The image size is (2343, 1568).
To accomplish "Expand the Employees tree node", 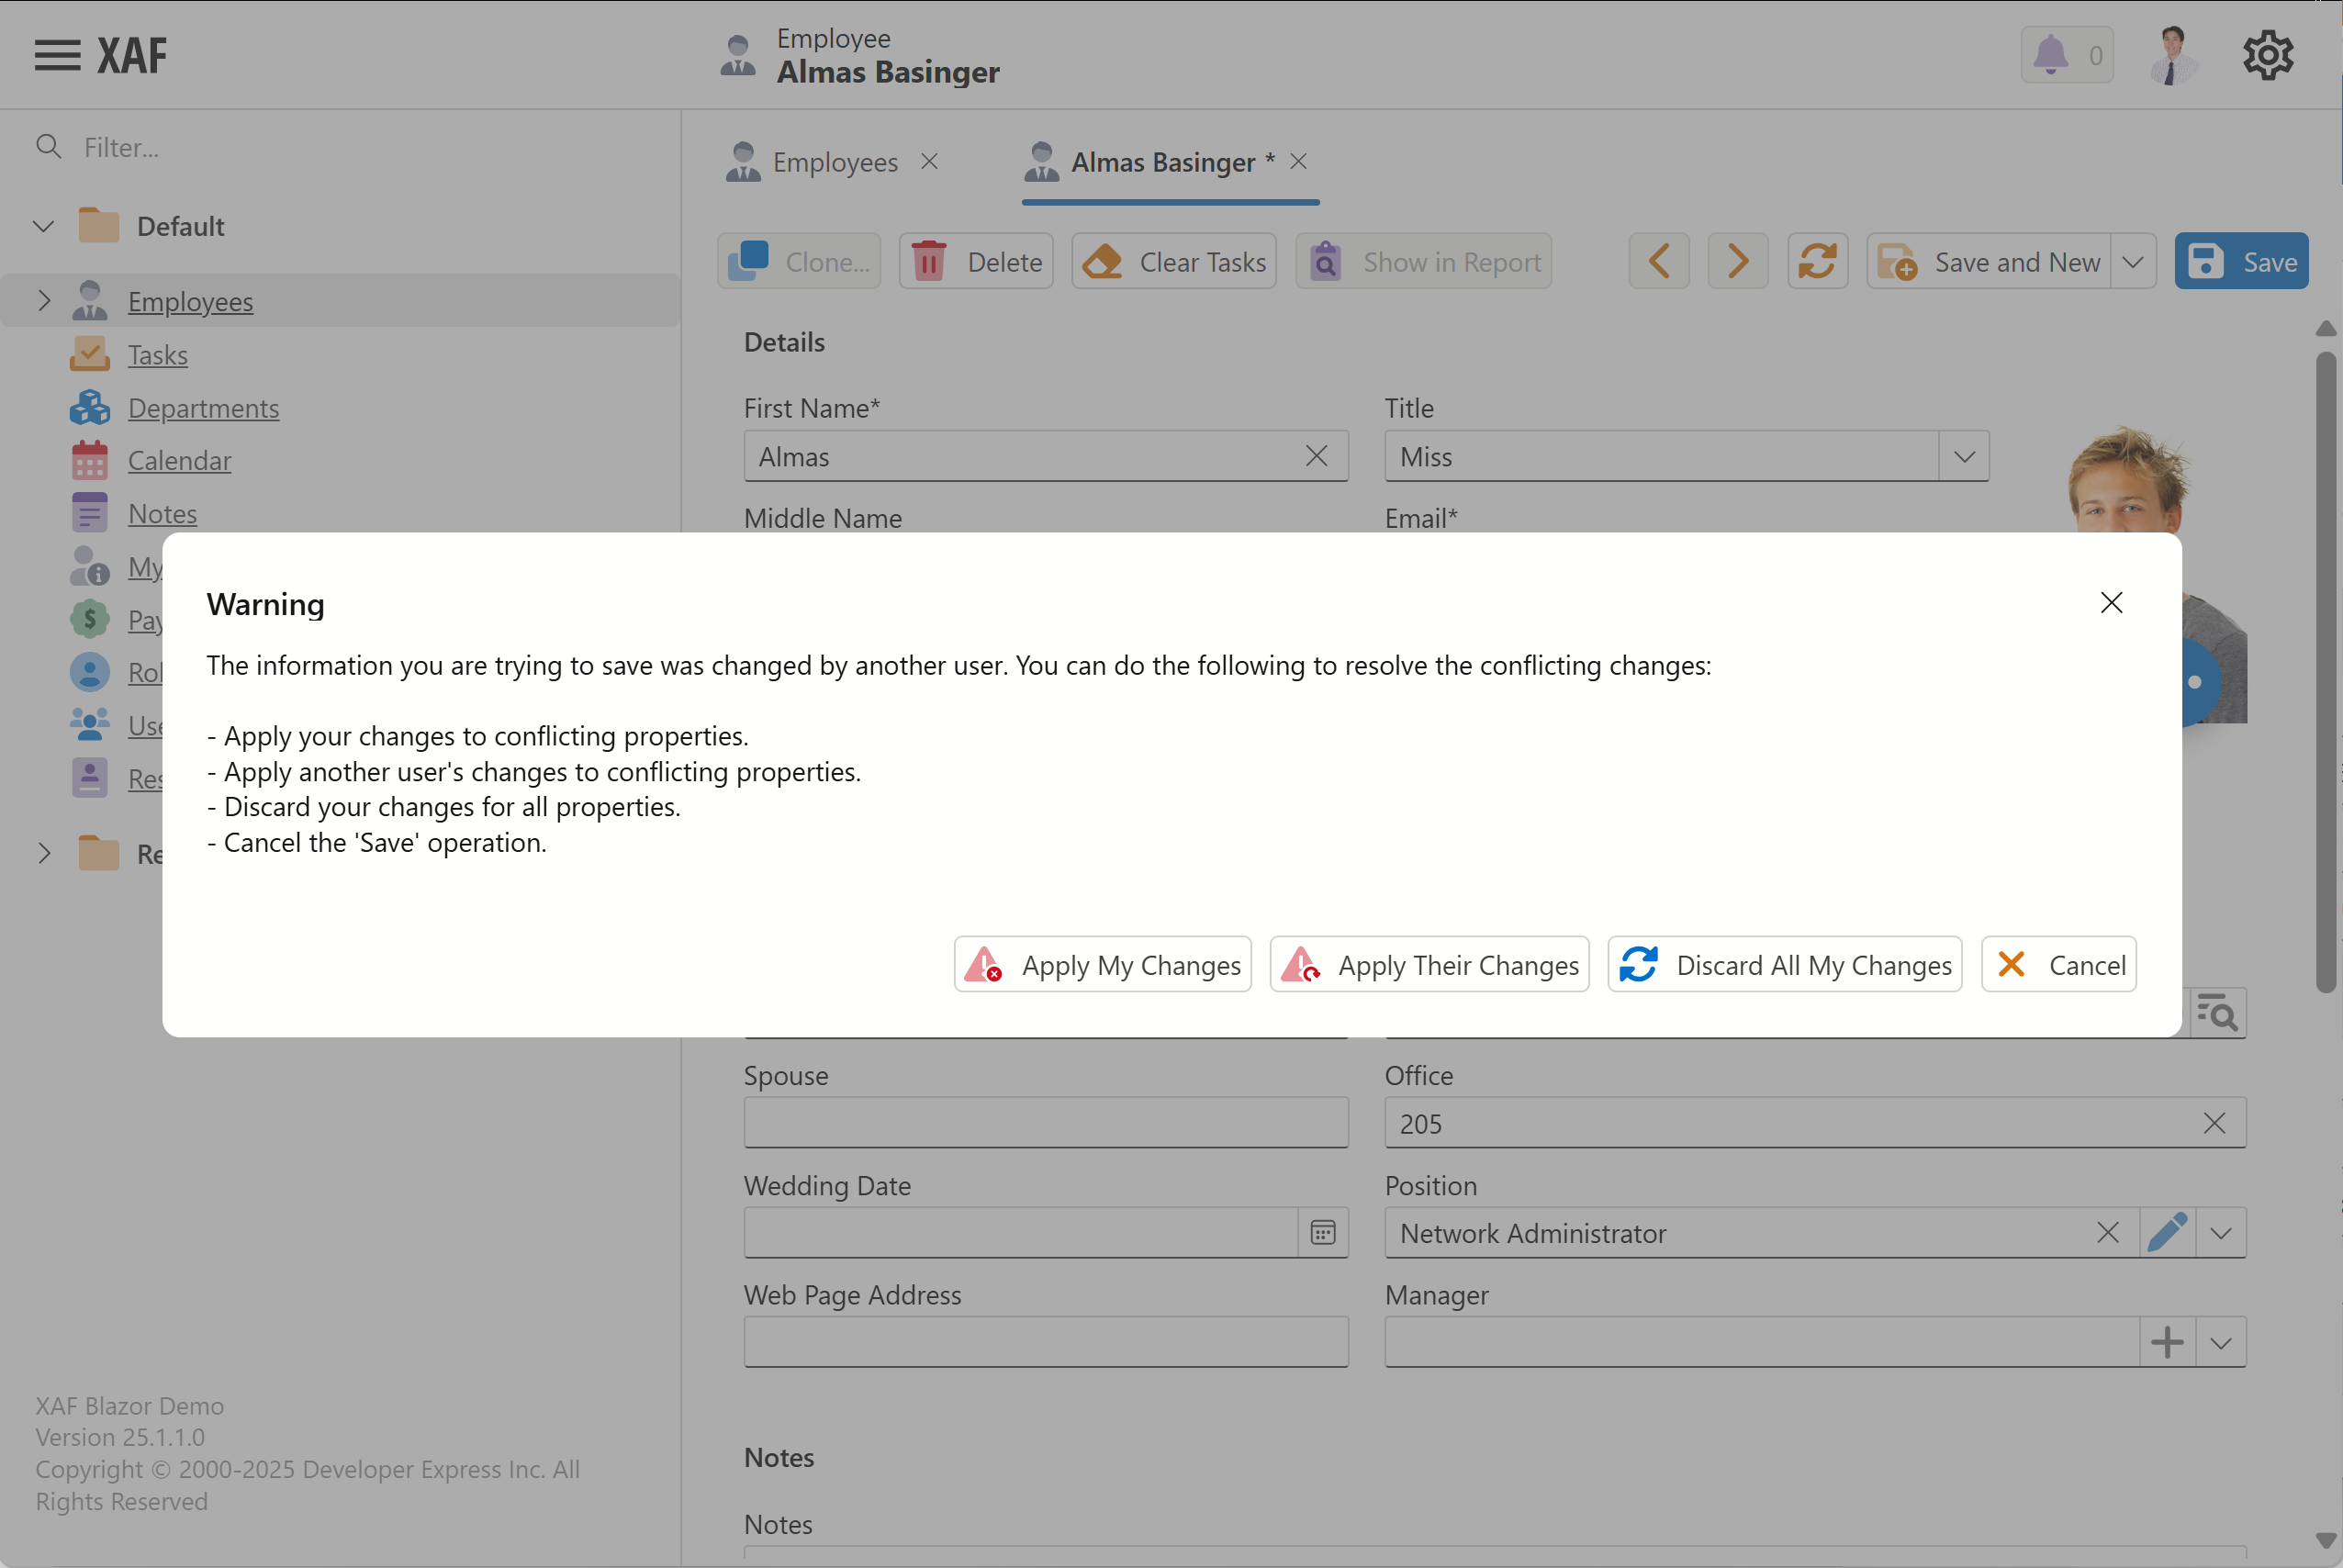I will (43, 301).
